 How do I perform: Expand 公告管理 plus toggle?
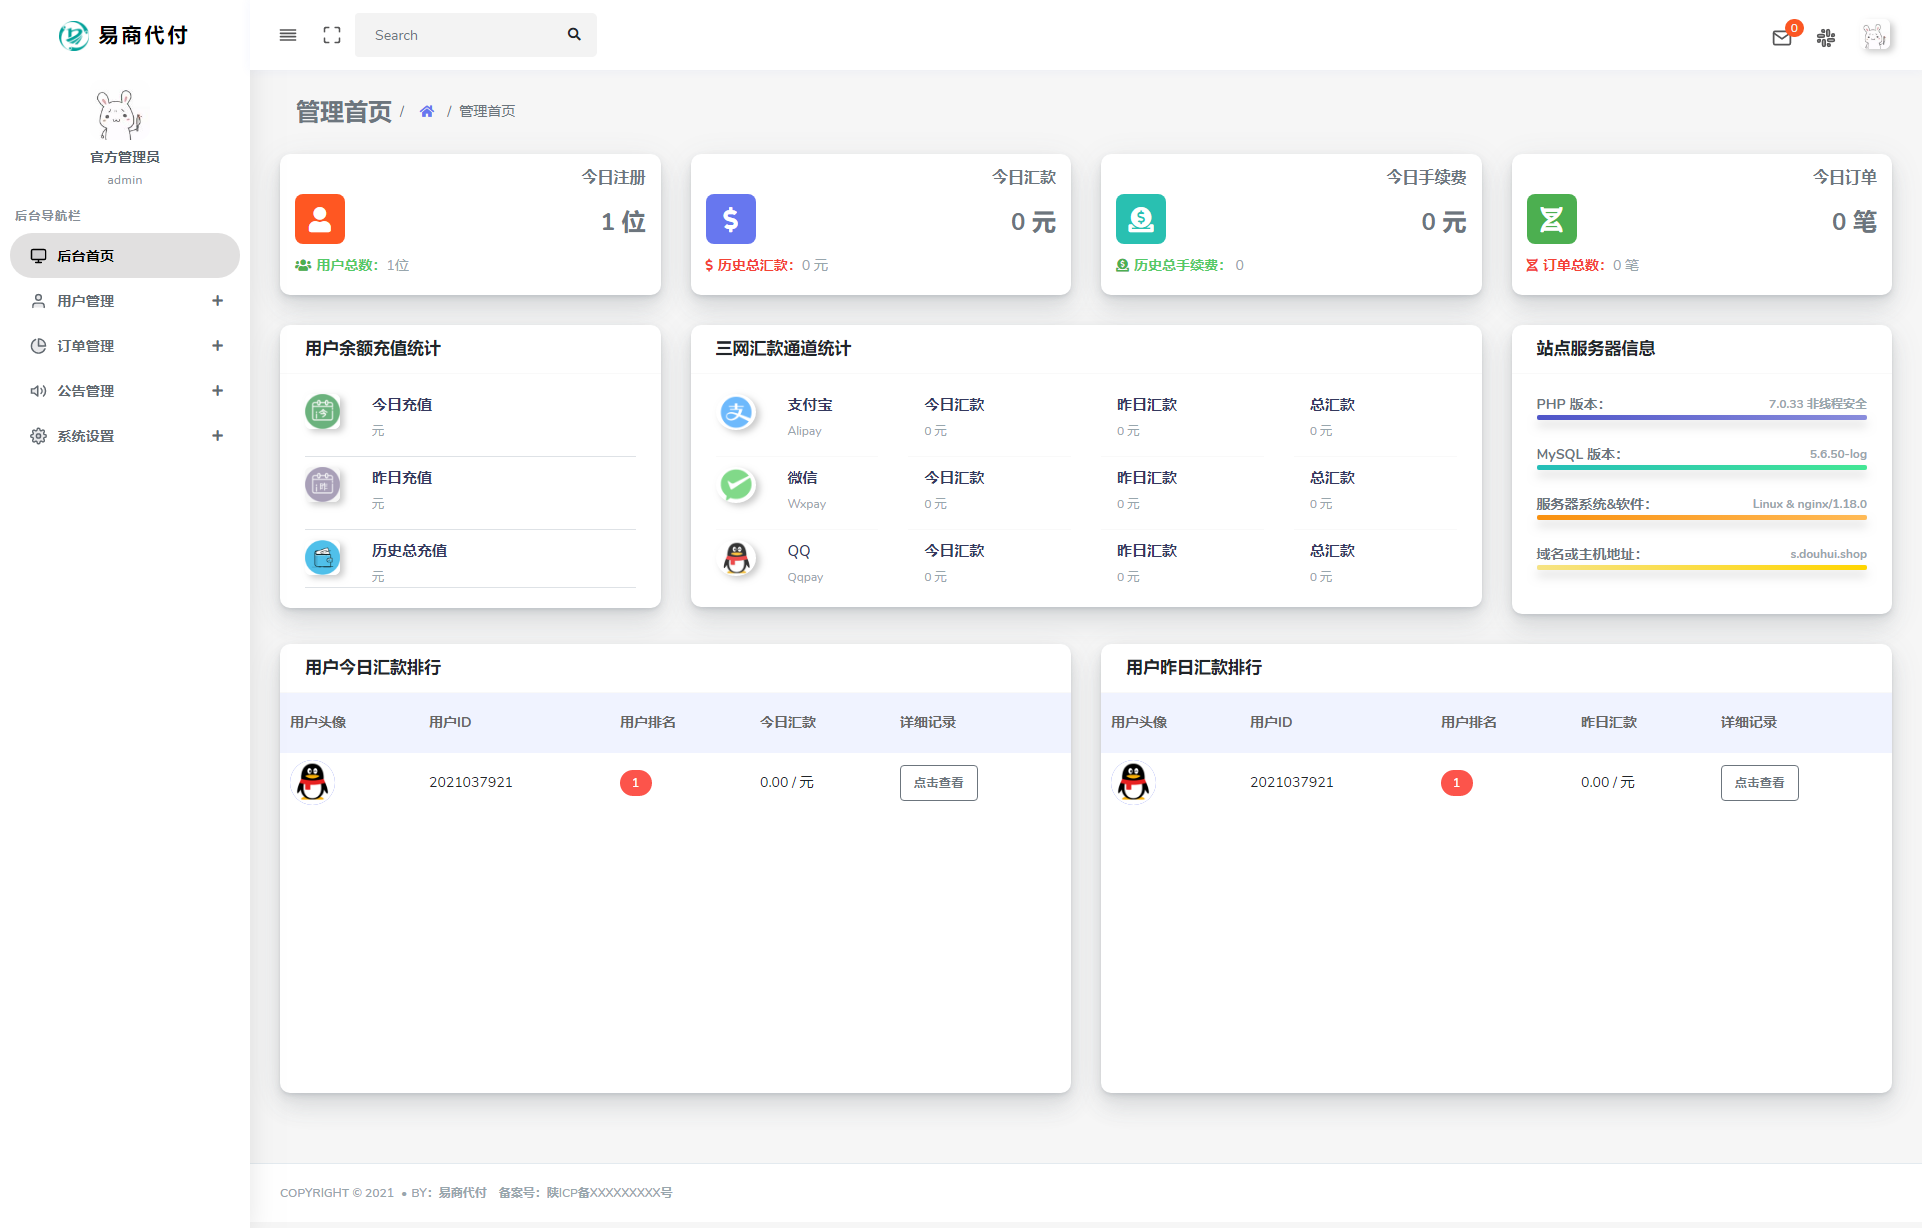pos(217,391)
